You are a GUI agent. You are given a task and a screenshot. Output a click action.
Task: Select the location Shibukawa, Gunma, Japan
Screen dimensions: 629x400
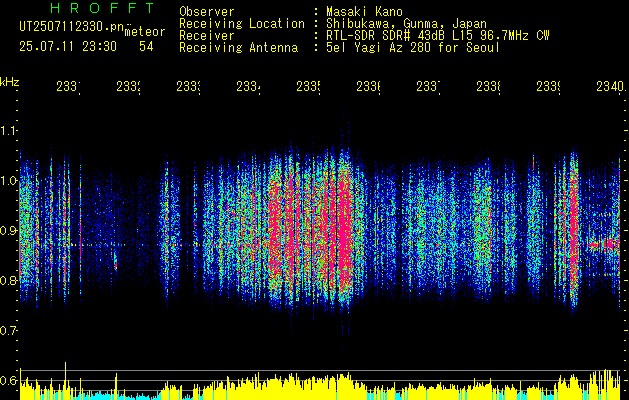pyautogui.click(x=406, y=24)
